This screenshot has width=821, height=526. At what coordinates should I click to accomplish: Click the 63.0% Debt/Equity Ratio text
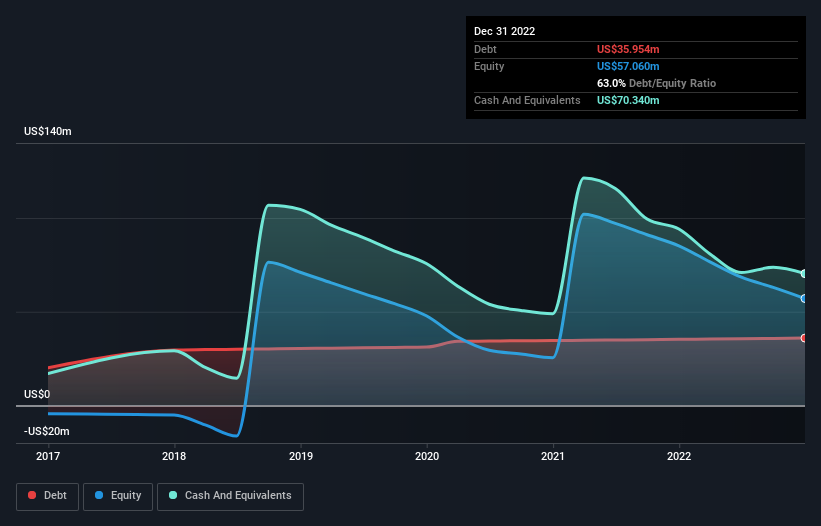657,83
